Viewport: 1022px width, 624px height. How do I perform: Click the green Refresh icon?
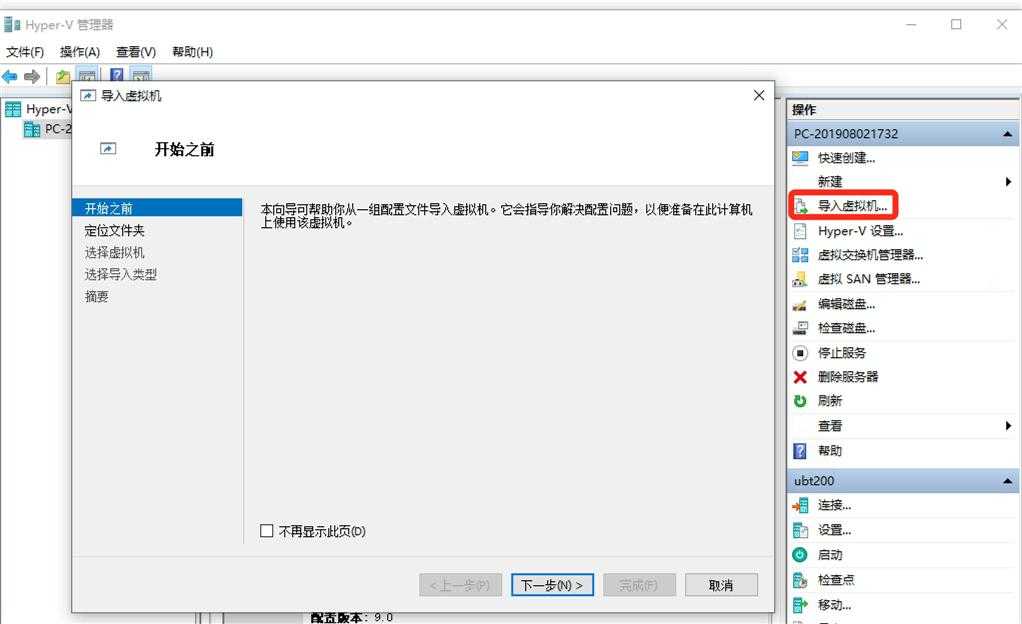[800, 401]
